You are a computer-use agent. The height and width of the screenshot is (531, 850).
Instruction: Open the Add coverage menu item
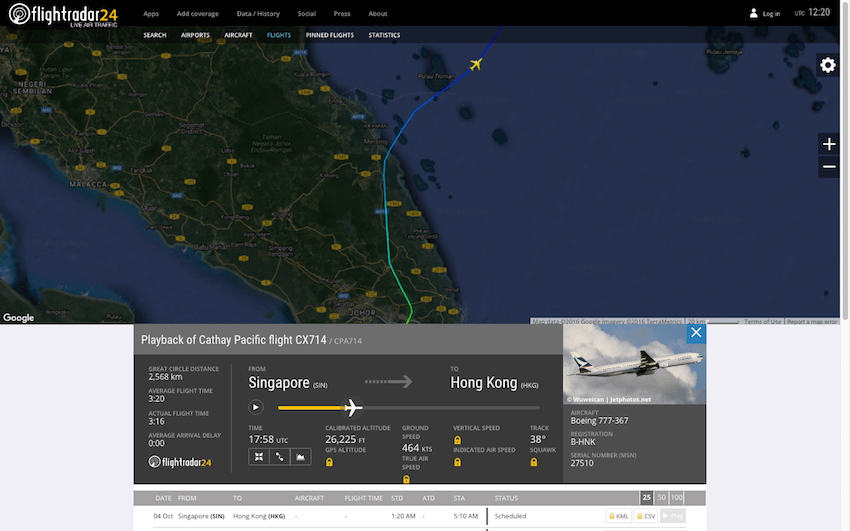point(197,14)
